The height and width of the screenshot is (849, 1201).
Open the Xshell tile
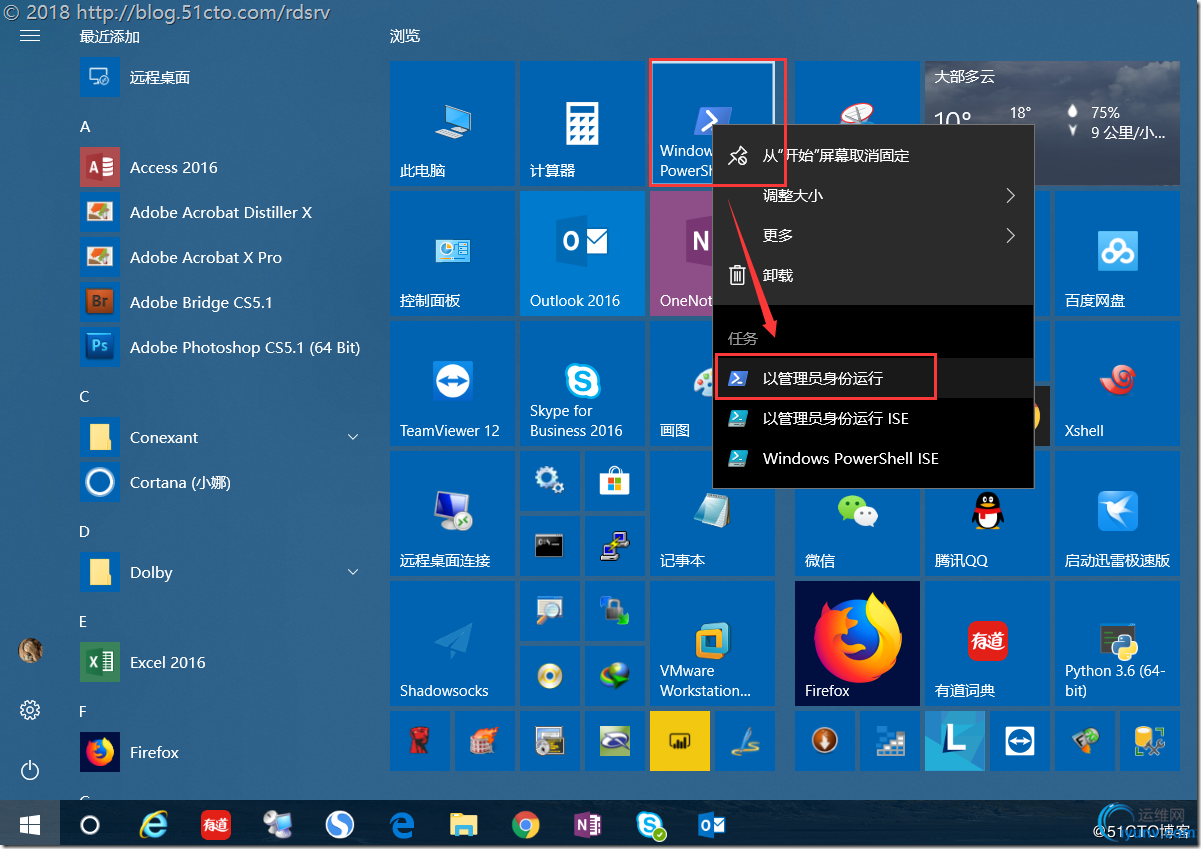[x=1117, y=384]
